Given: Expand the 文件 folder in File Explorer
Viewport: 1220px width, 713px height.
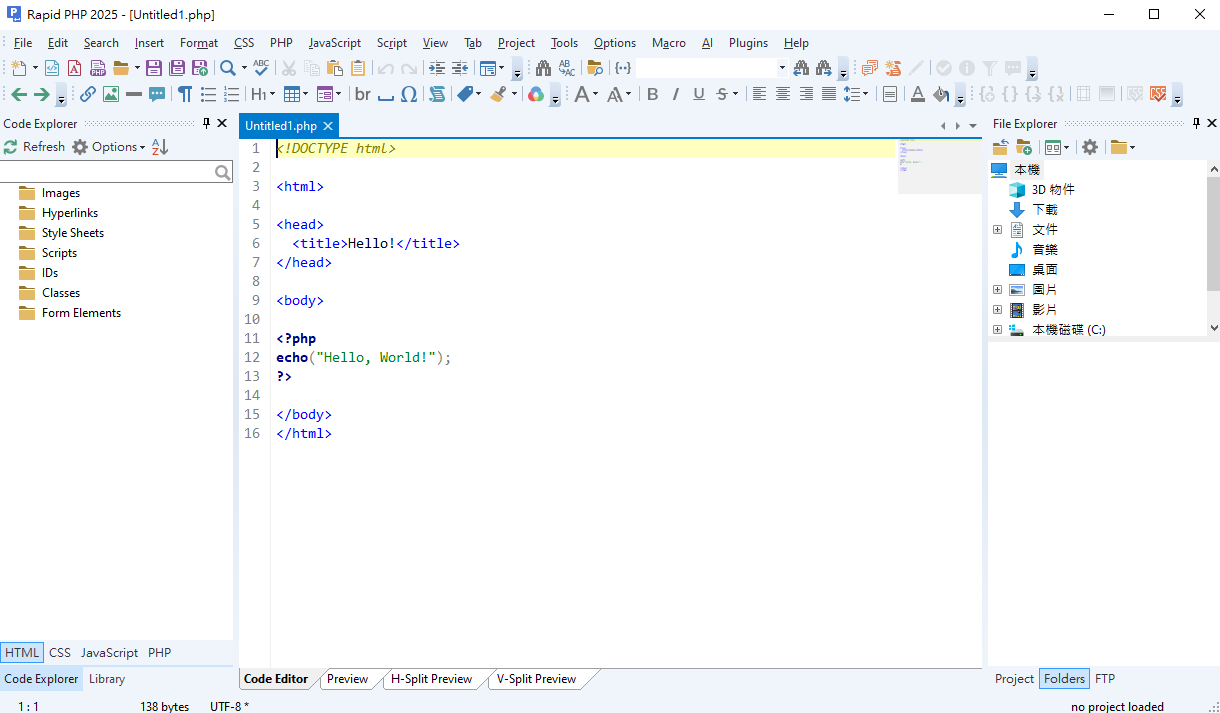Looking at the screenshot, I should (997, 230).
